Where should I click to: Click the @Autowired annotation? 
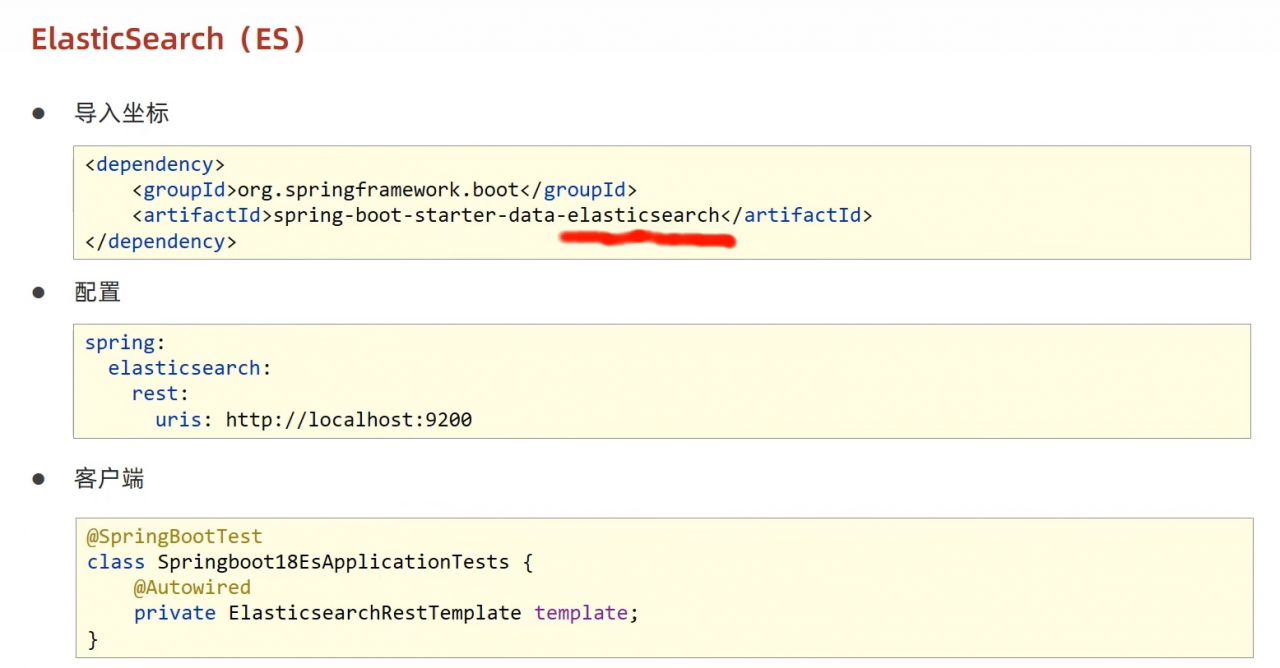192,588
